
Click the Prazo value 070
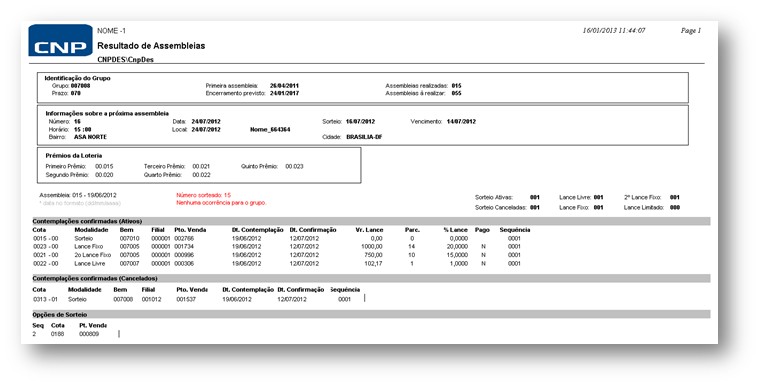click(76, 93)
